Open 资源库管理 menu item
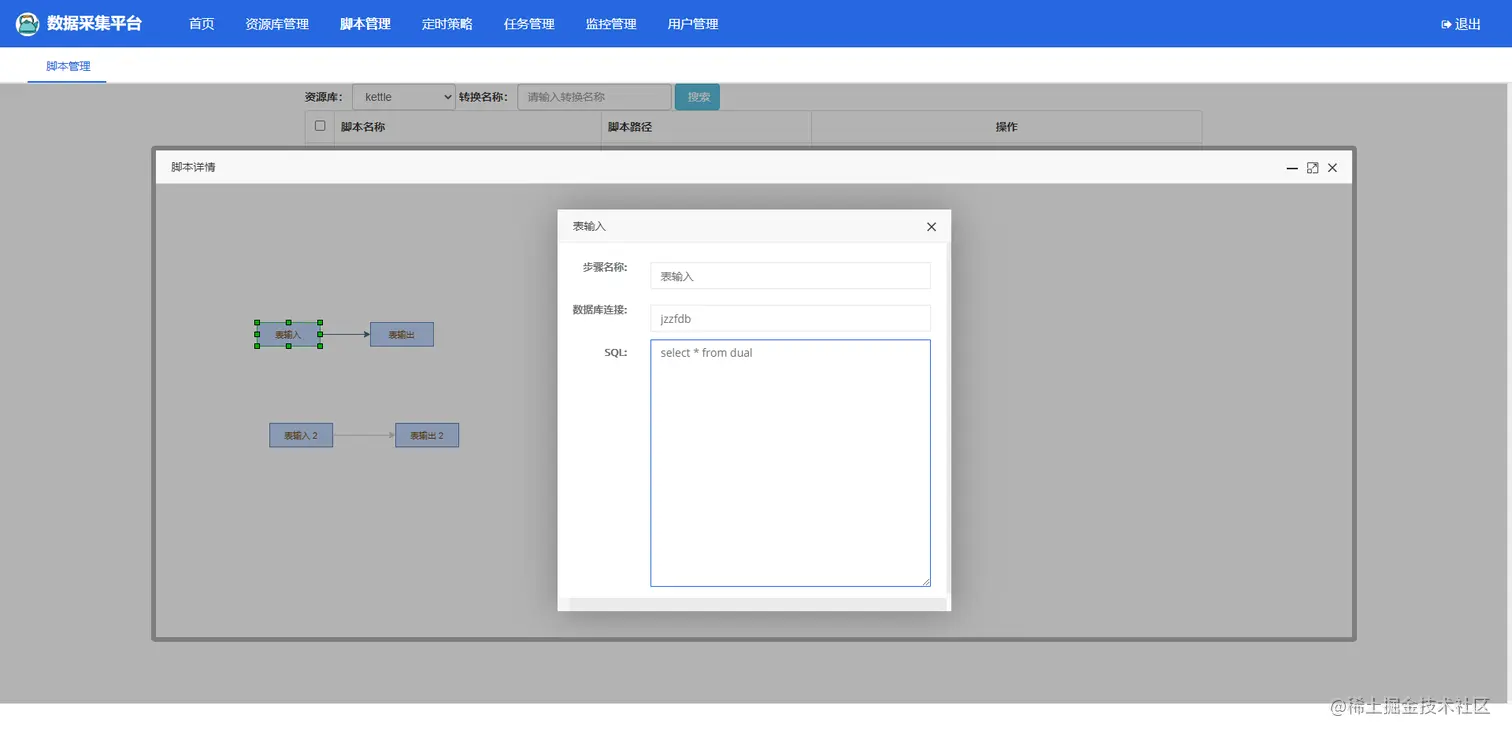The image size is (1512, 738). (x=277, y=24)
